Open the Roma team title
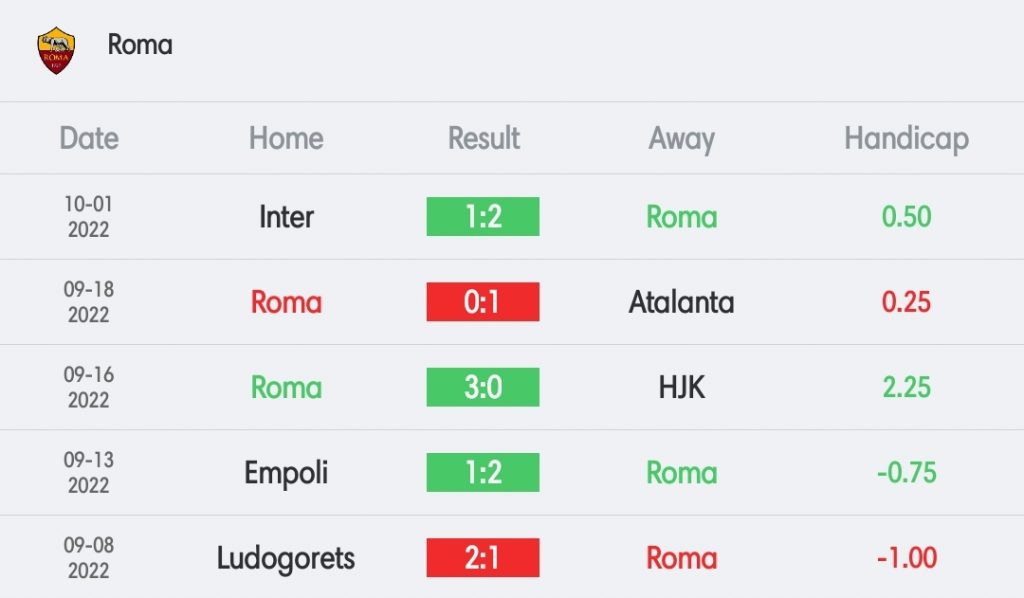The height and width of the screenshot is (598, 1024). point(140,45)
